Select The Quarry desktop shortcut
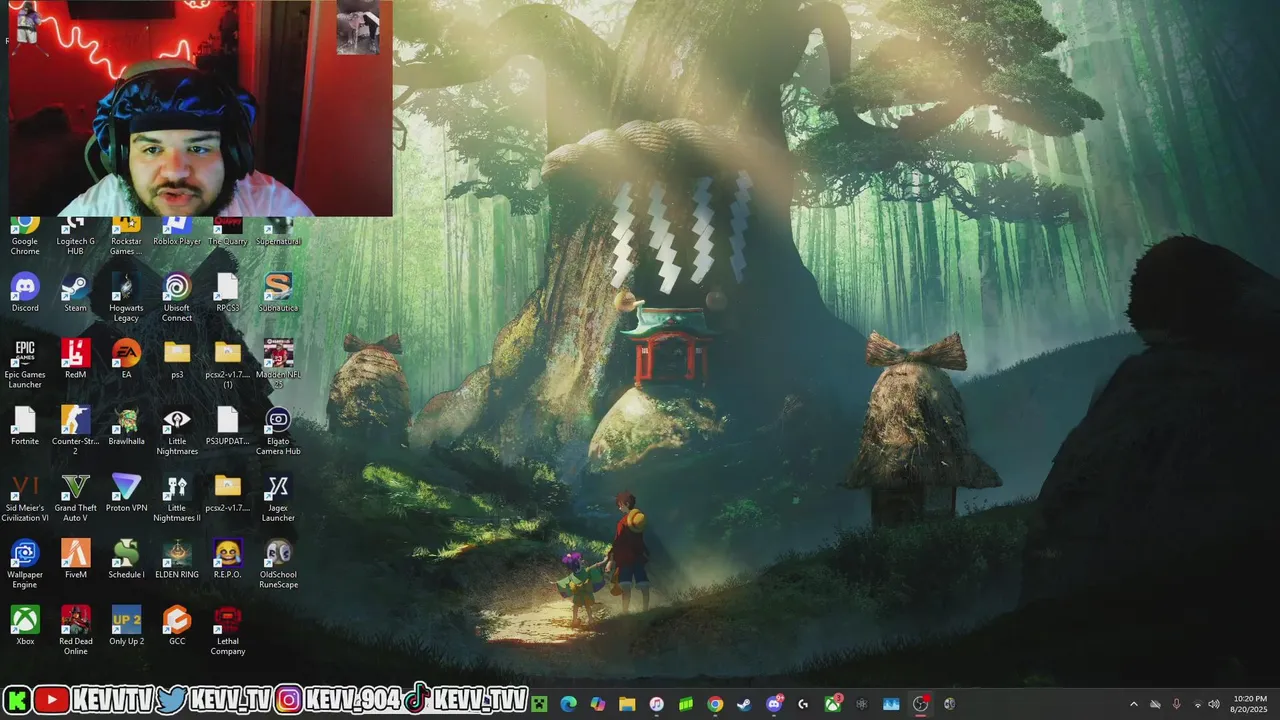The image size is (1280, 720). (x=227, y=232)
